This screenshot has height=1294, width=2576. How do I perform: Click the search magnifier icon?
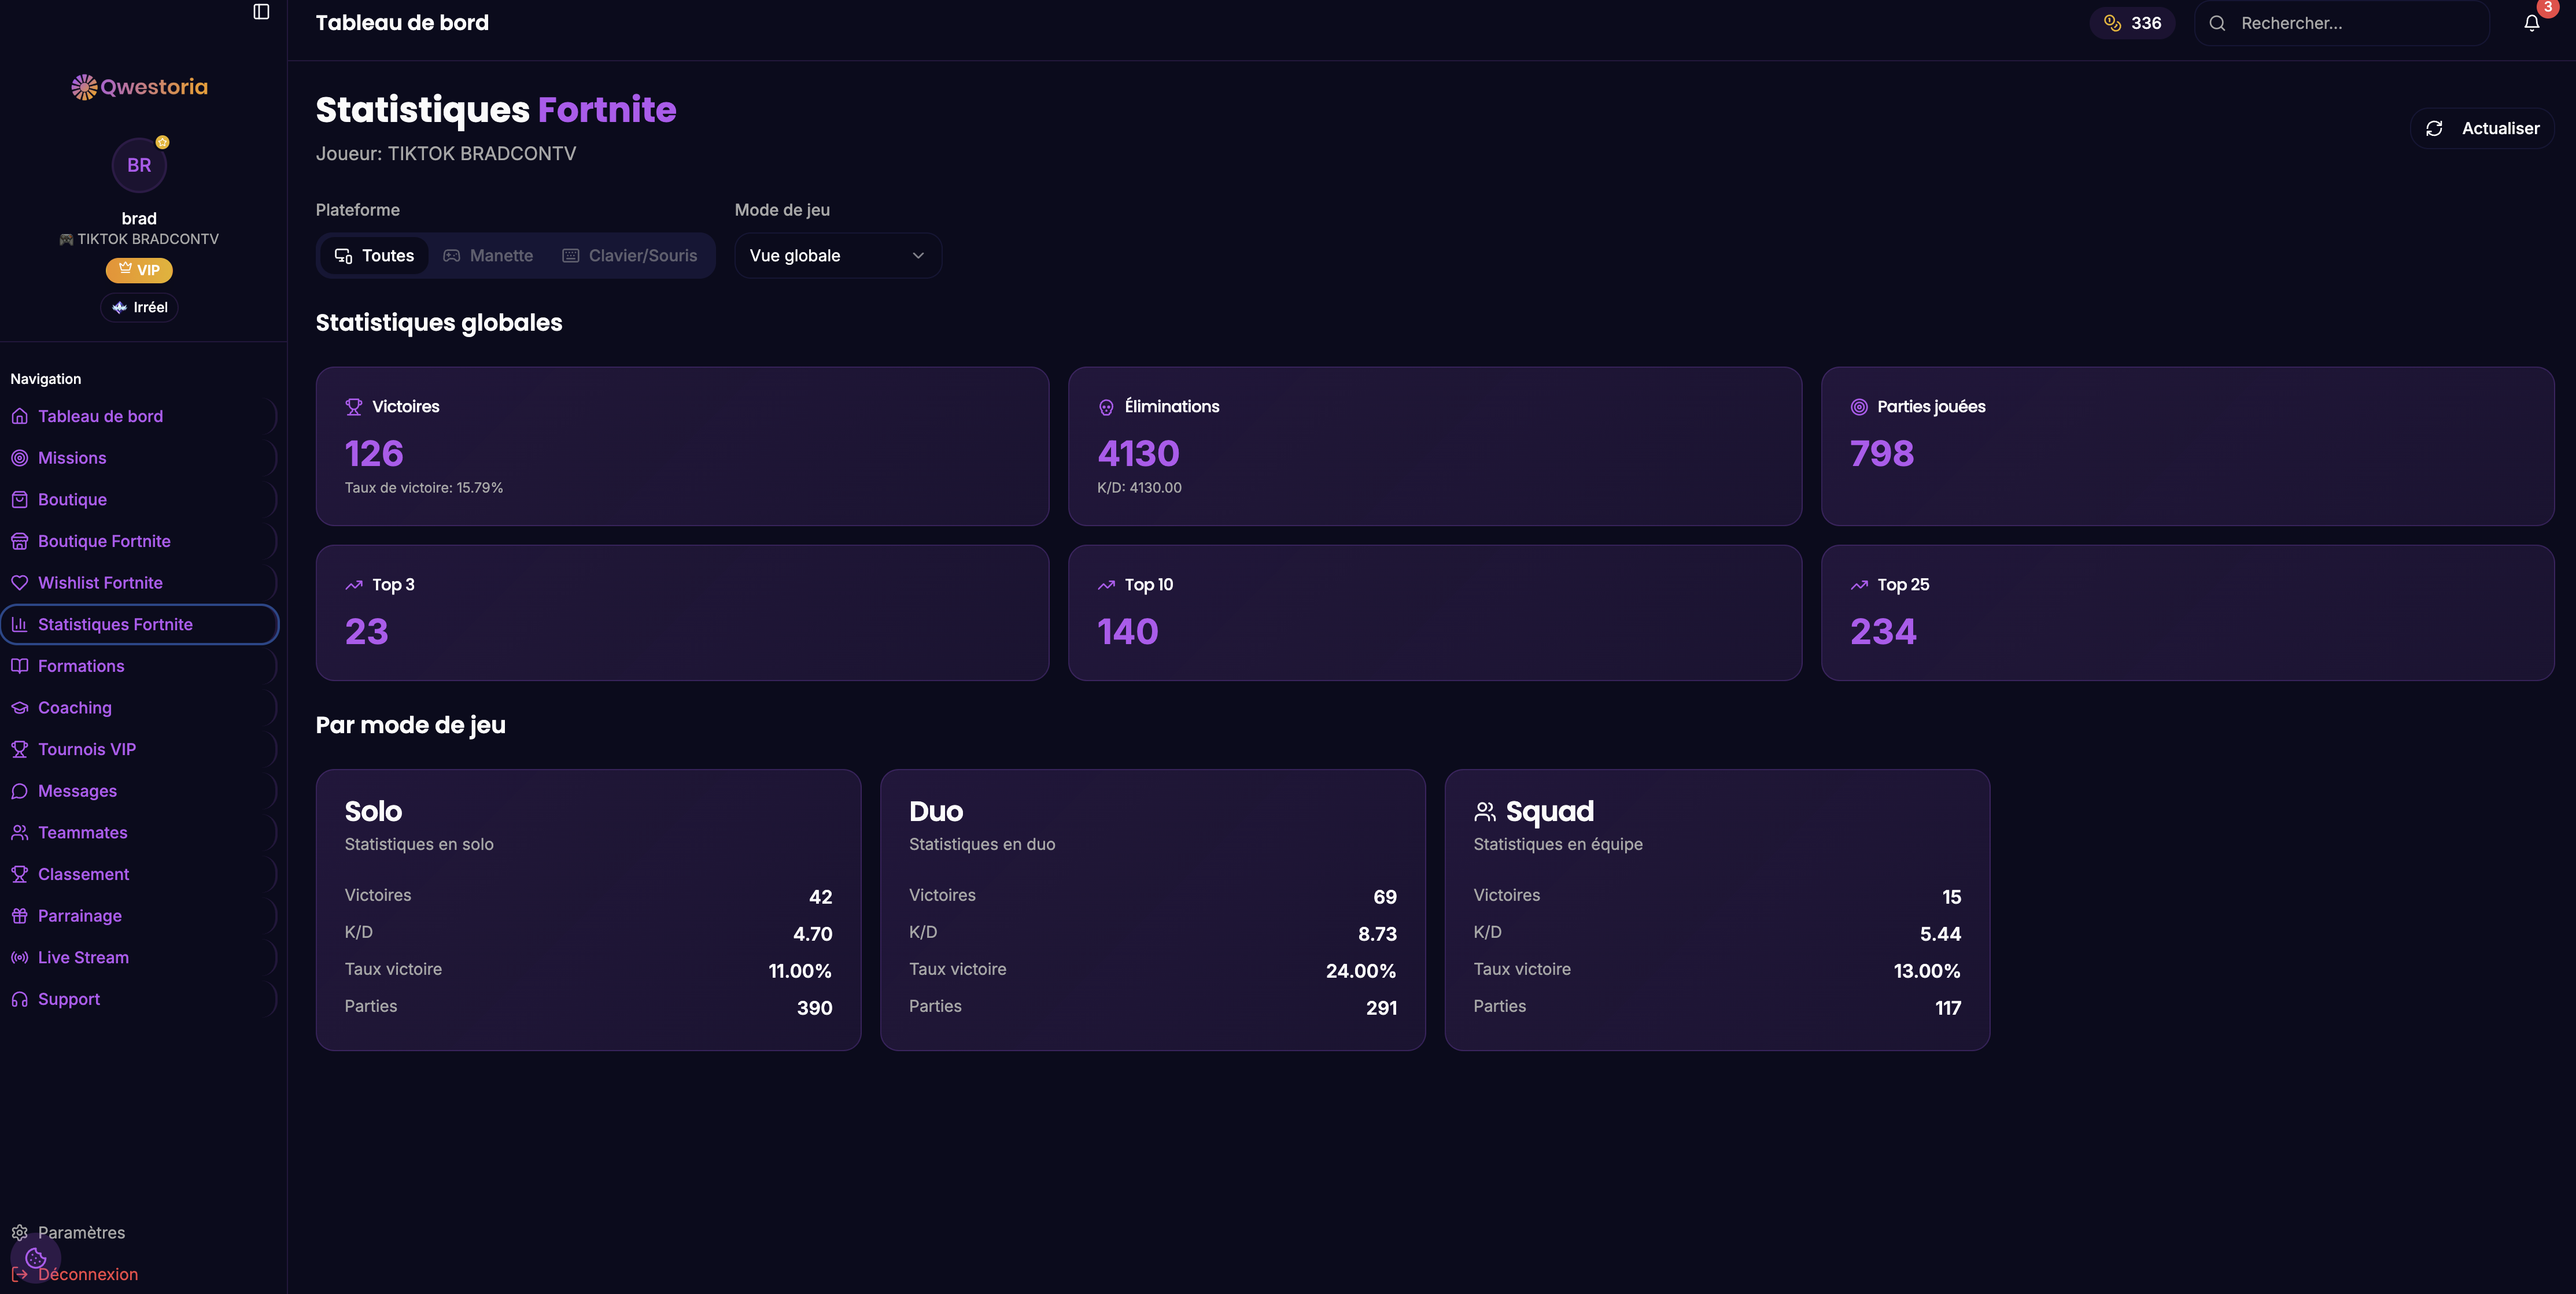(x=2217, y=23)
